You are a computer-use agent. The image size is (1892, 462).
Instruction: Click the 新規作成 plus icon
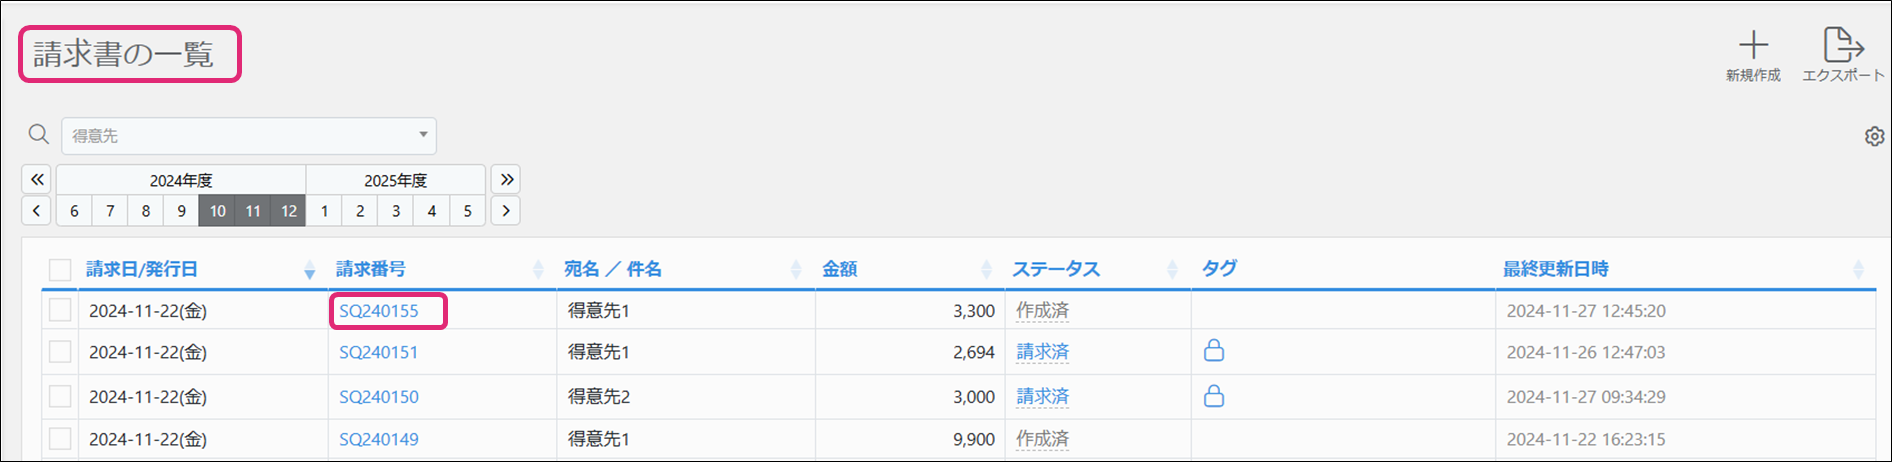coord(1753,46)
